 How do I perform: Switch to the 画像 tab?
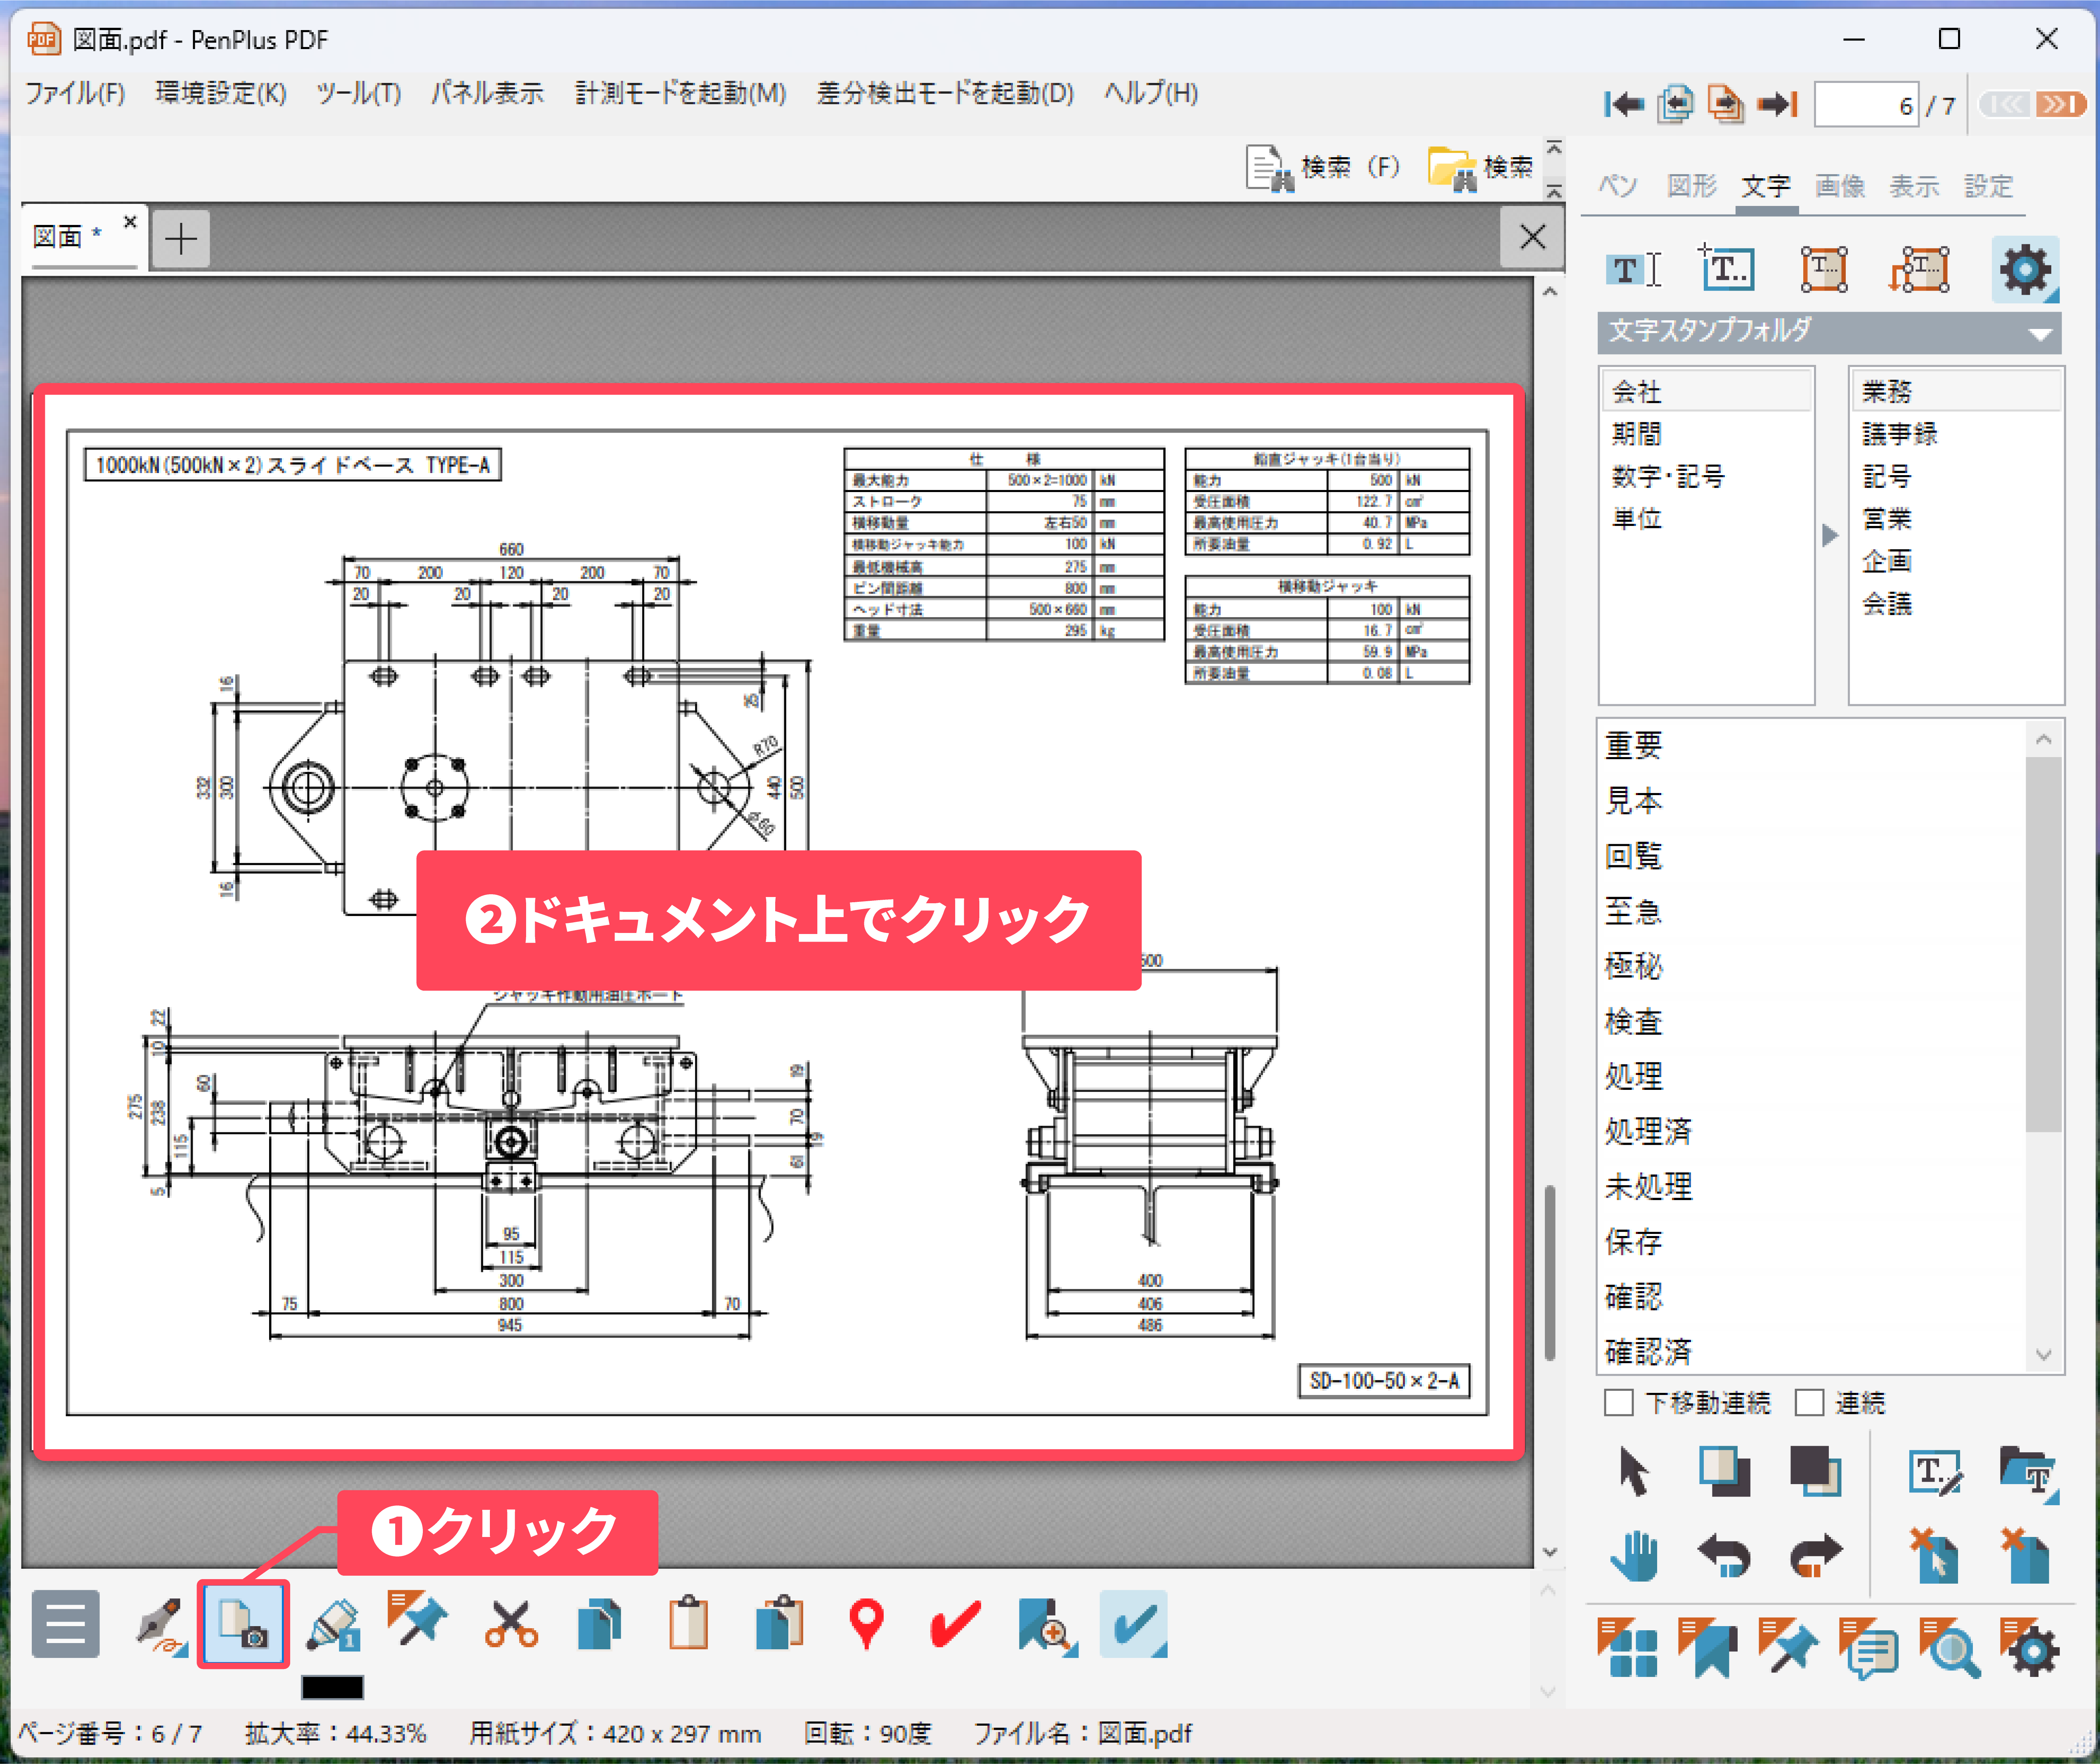click(x=1840, y=186)
